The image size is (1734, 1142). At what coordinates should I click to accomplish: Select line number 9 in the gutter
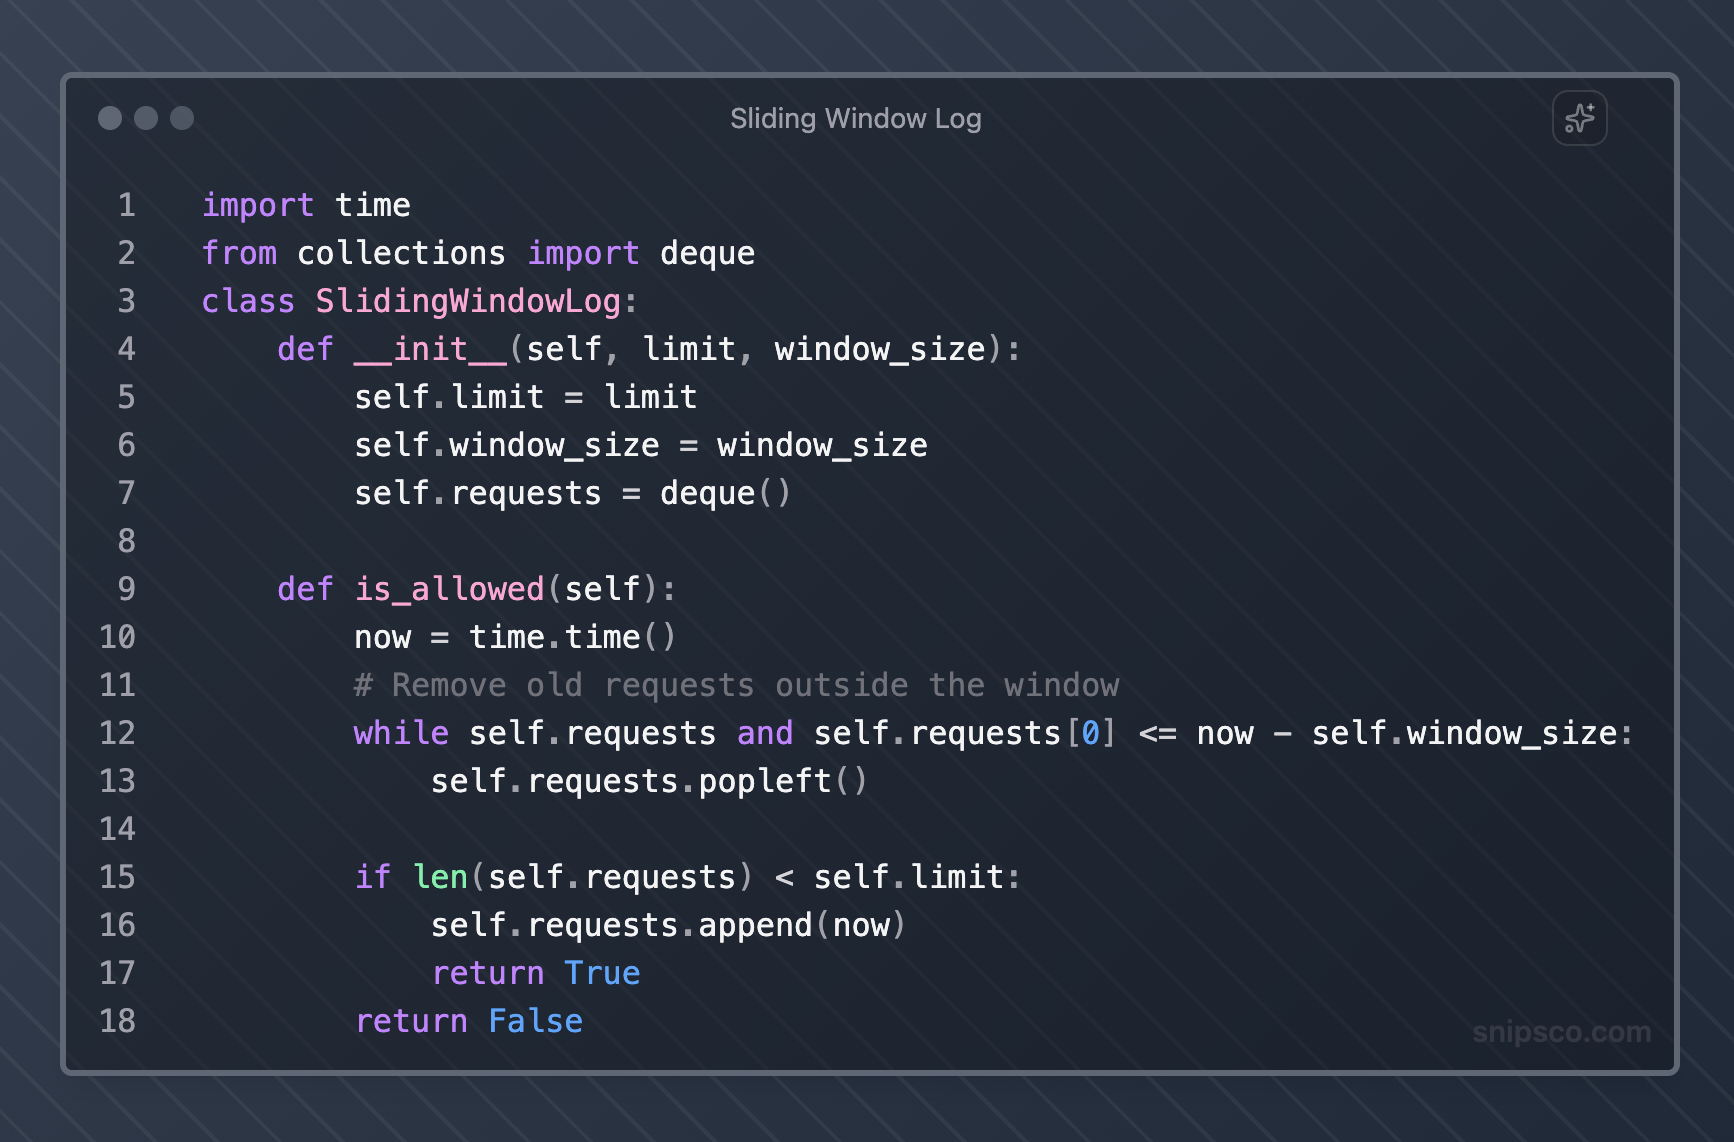click(x=126, y=589)
